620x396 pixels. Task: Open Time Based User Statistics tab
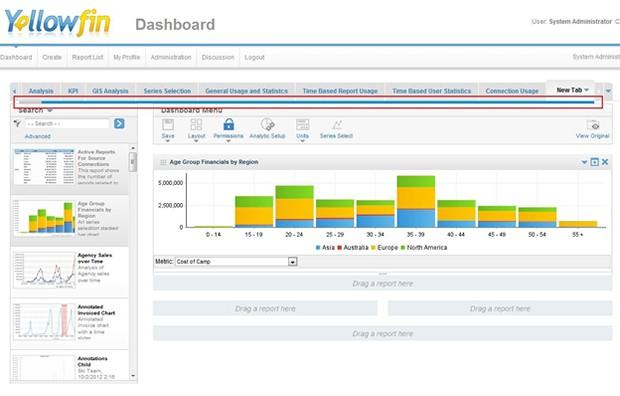(431, 91)
